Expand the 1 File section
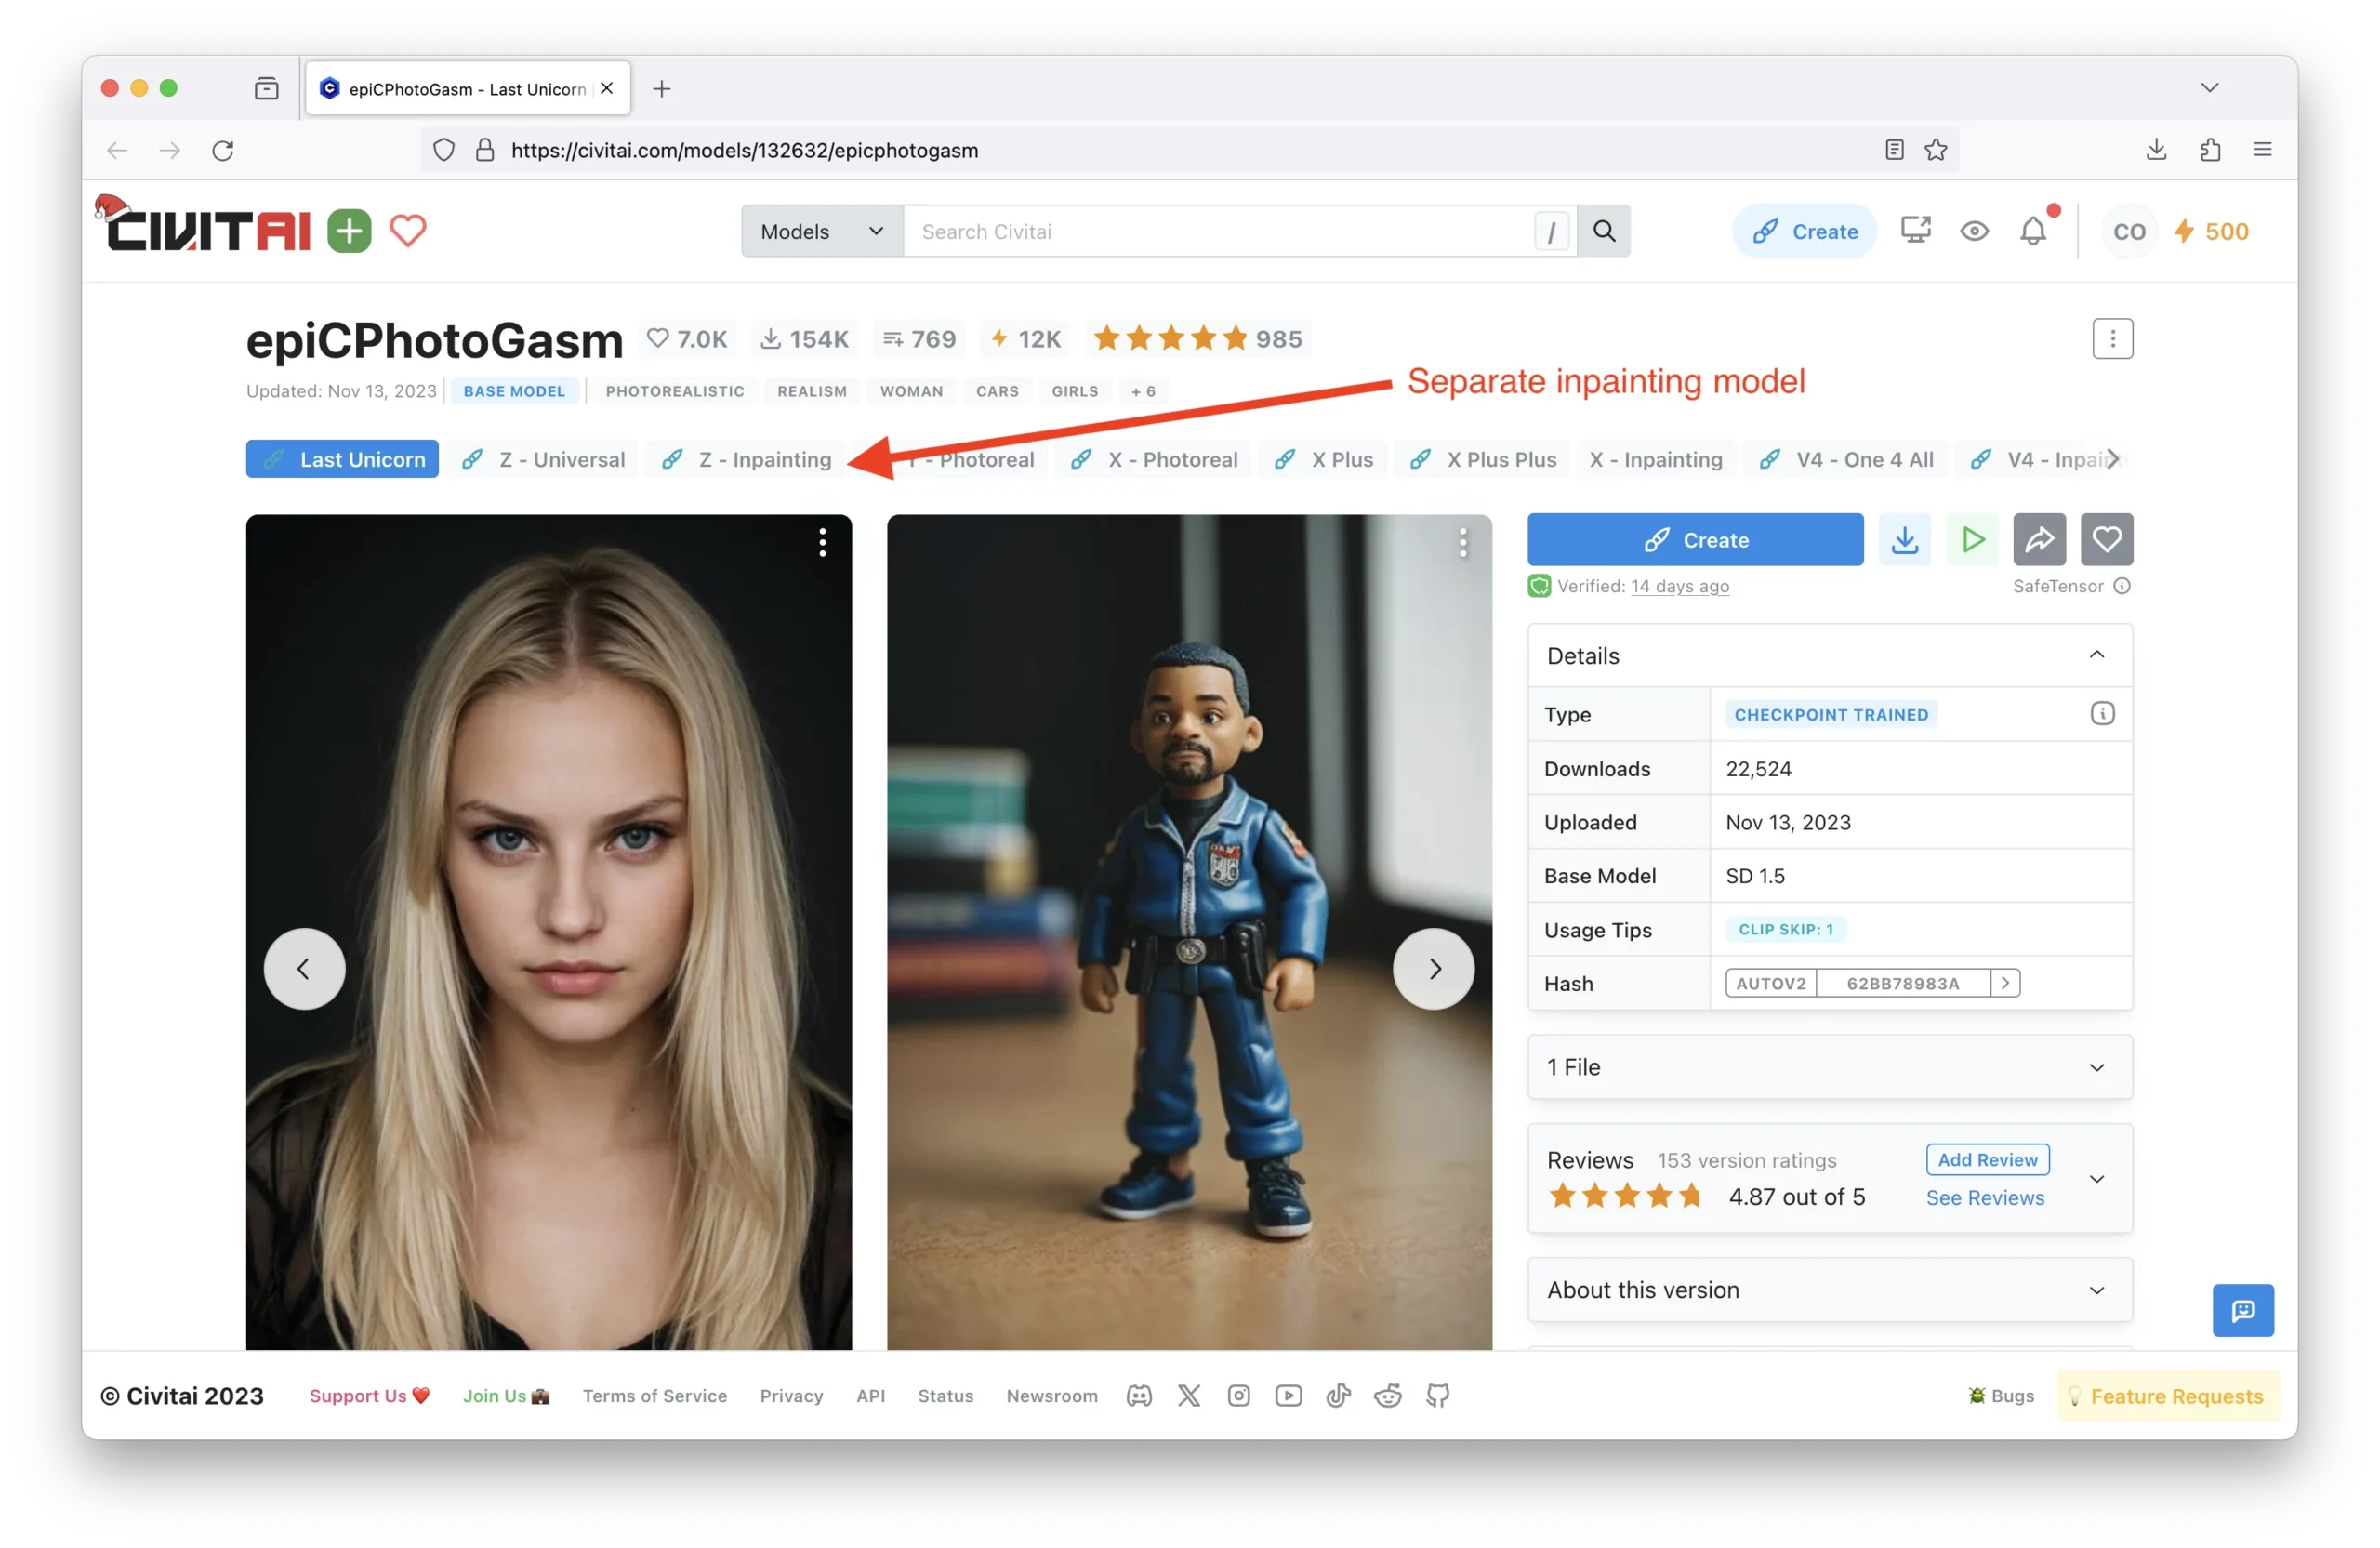This screenshot has height=1548, width=2380. pyautogui.click(x=1830, y=1067)
